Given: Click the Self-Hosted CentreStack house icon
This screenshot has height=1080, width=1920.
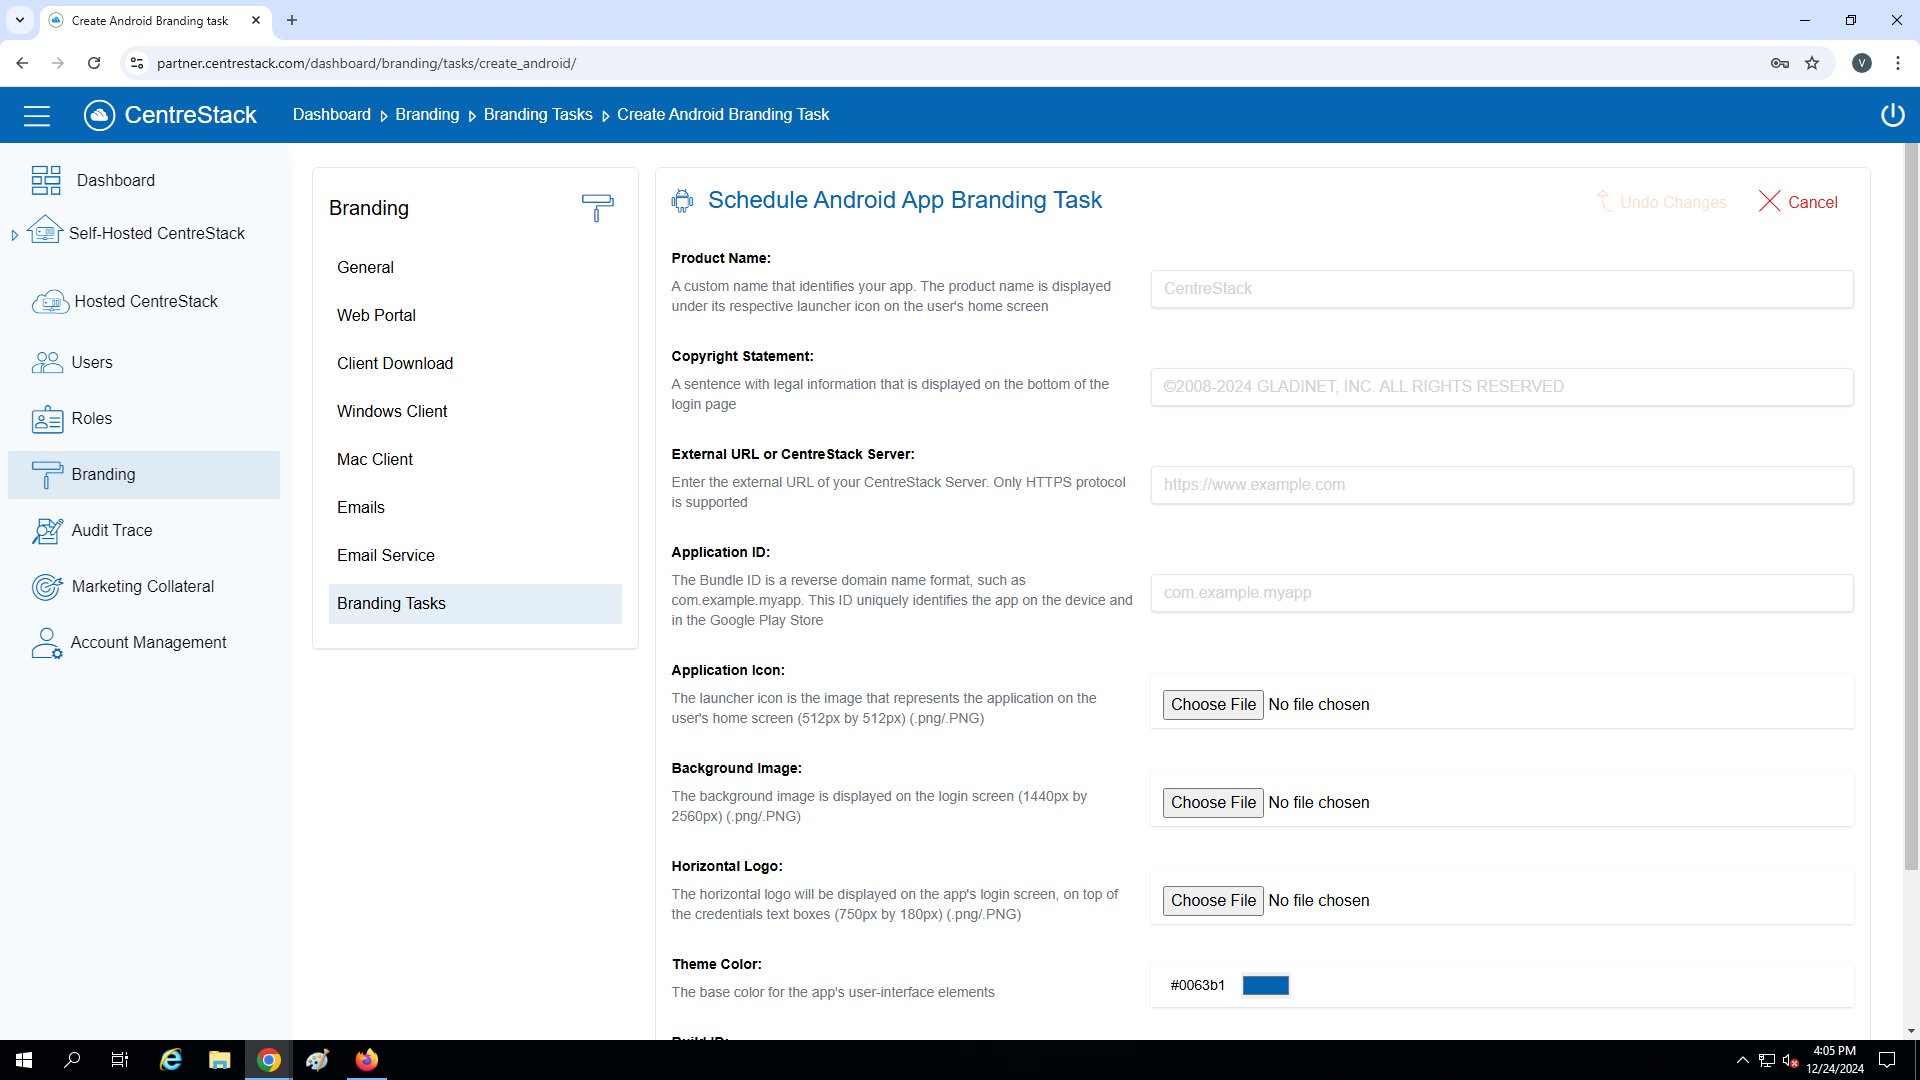Looking at the screenshot, I should (x=45, y=231).
